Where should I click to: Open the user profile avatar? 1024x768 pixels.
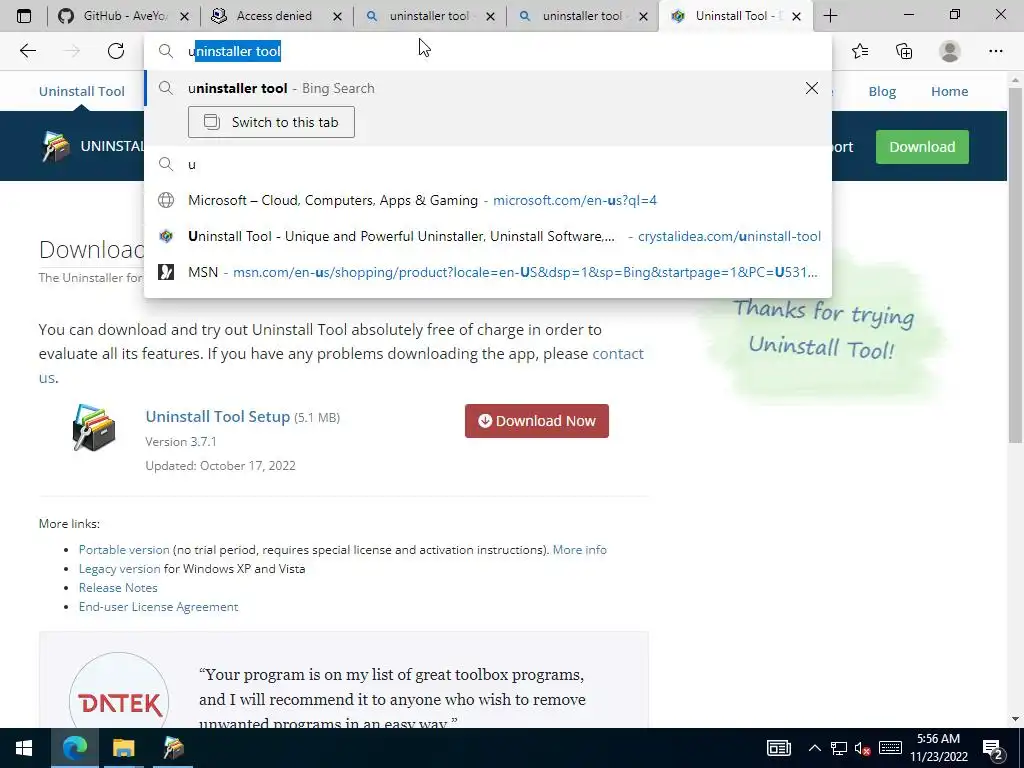tap(950, 51)
